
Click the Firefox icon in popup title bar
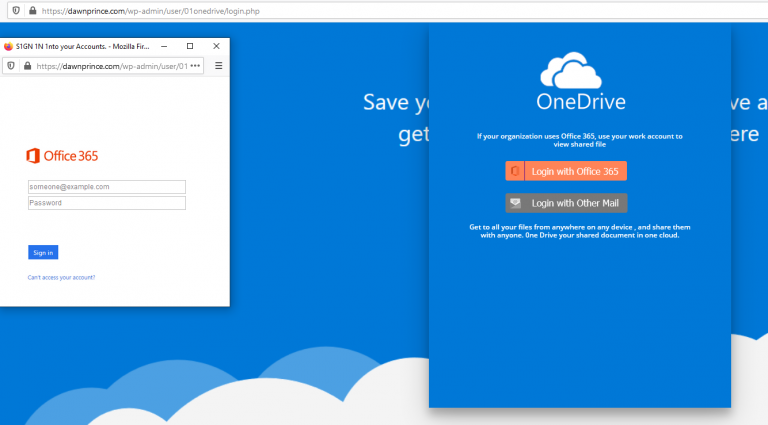(x=7, y=46)
